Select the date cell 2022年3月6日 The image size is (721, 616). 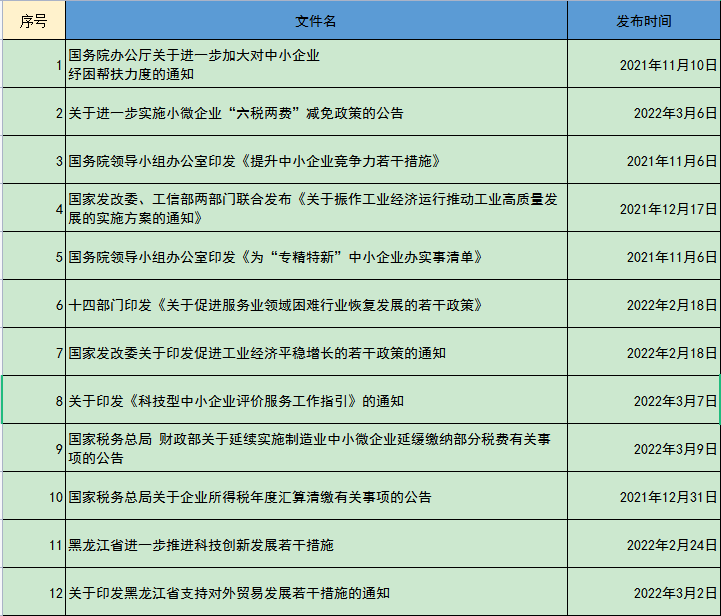coord(643,113)
